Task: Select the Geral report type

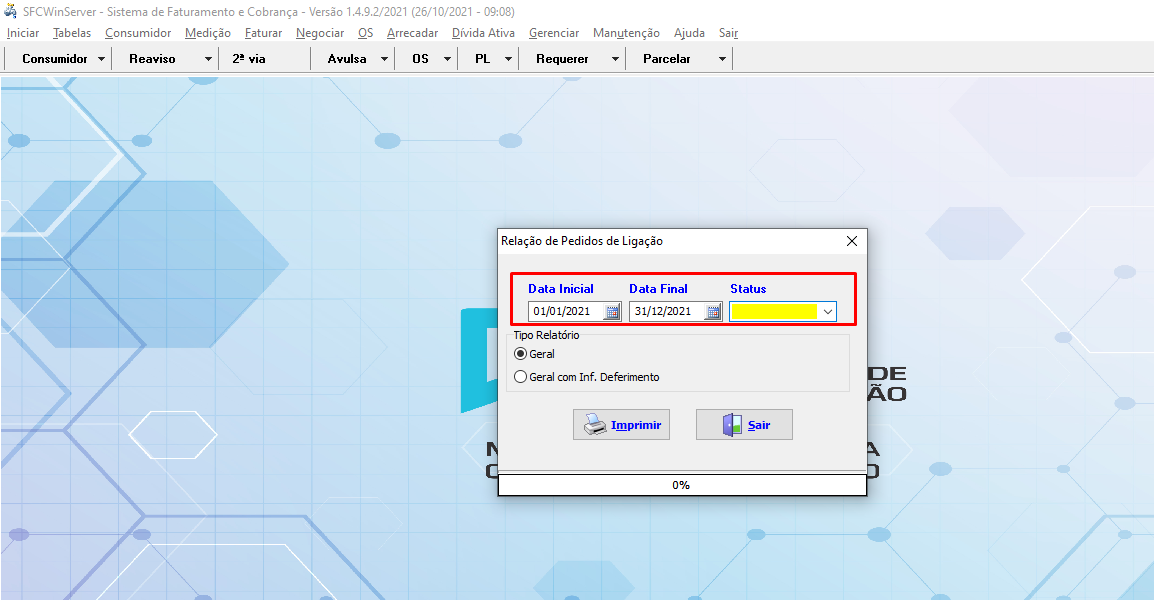Action: tap(520, 354)
